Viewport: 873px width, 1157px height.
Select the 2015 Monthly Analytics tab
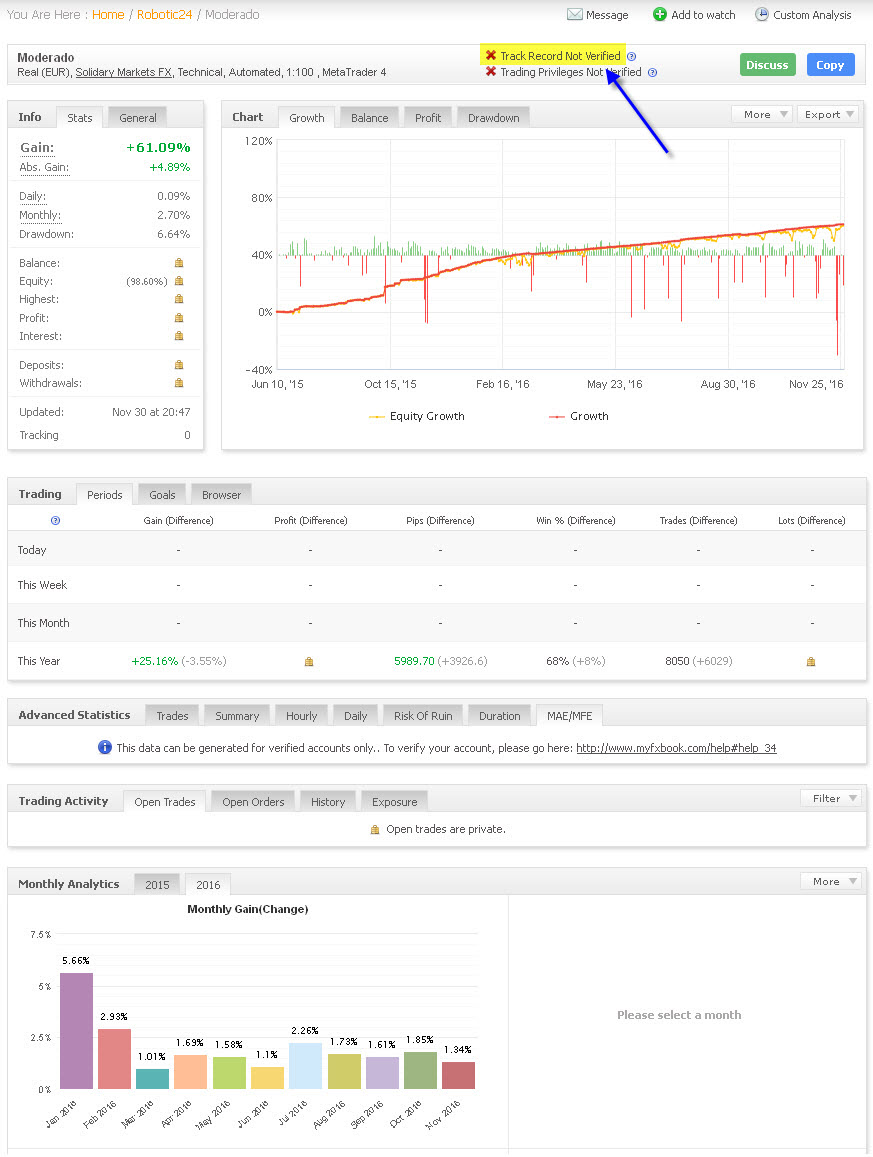coord(157,884)
